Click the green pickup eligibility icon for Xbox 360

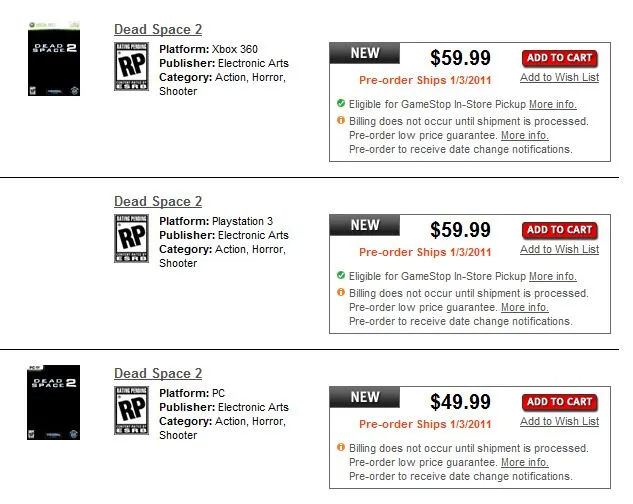[x=341, y=103]
